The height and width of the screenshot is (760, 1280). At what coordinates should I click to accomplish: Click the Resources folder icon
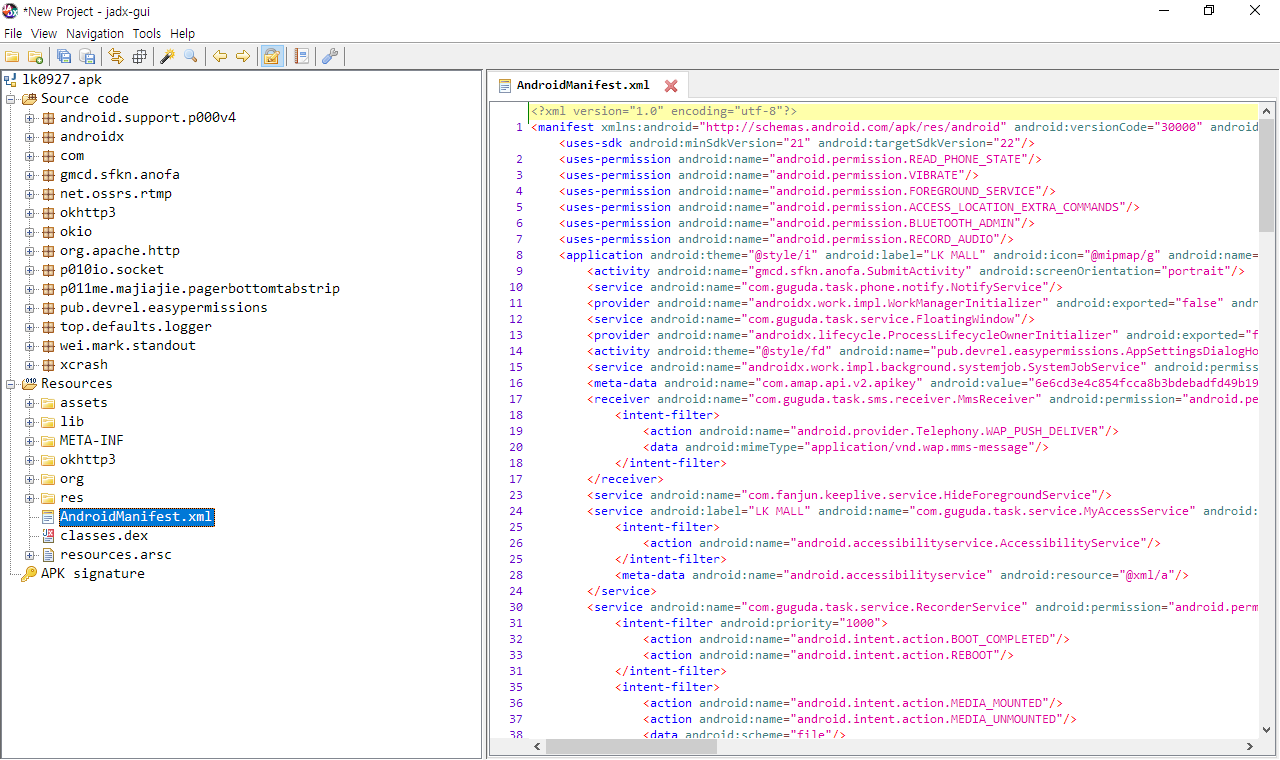tap(29, 384)
